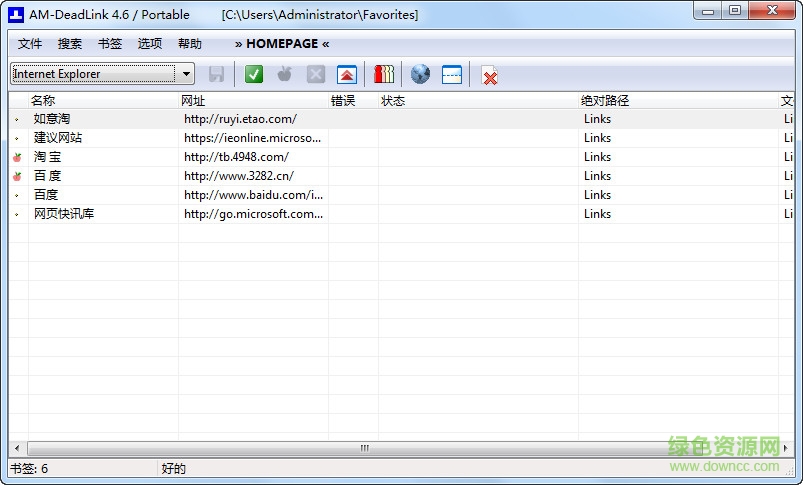Sort by the 错误 column header

coord(353,100)
